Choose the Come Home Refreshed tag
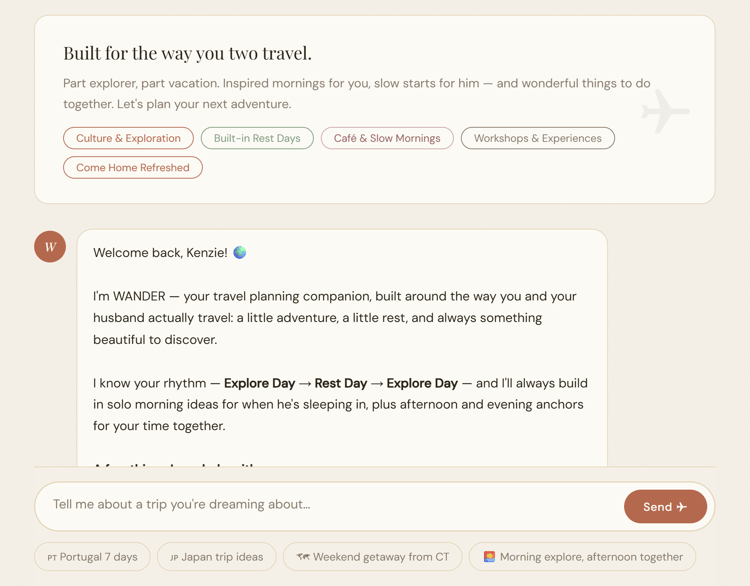Image resolution: width=750 pixels, height=586 pixels. pyautogui.click(x=133, y=167)
